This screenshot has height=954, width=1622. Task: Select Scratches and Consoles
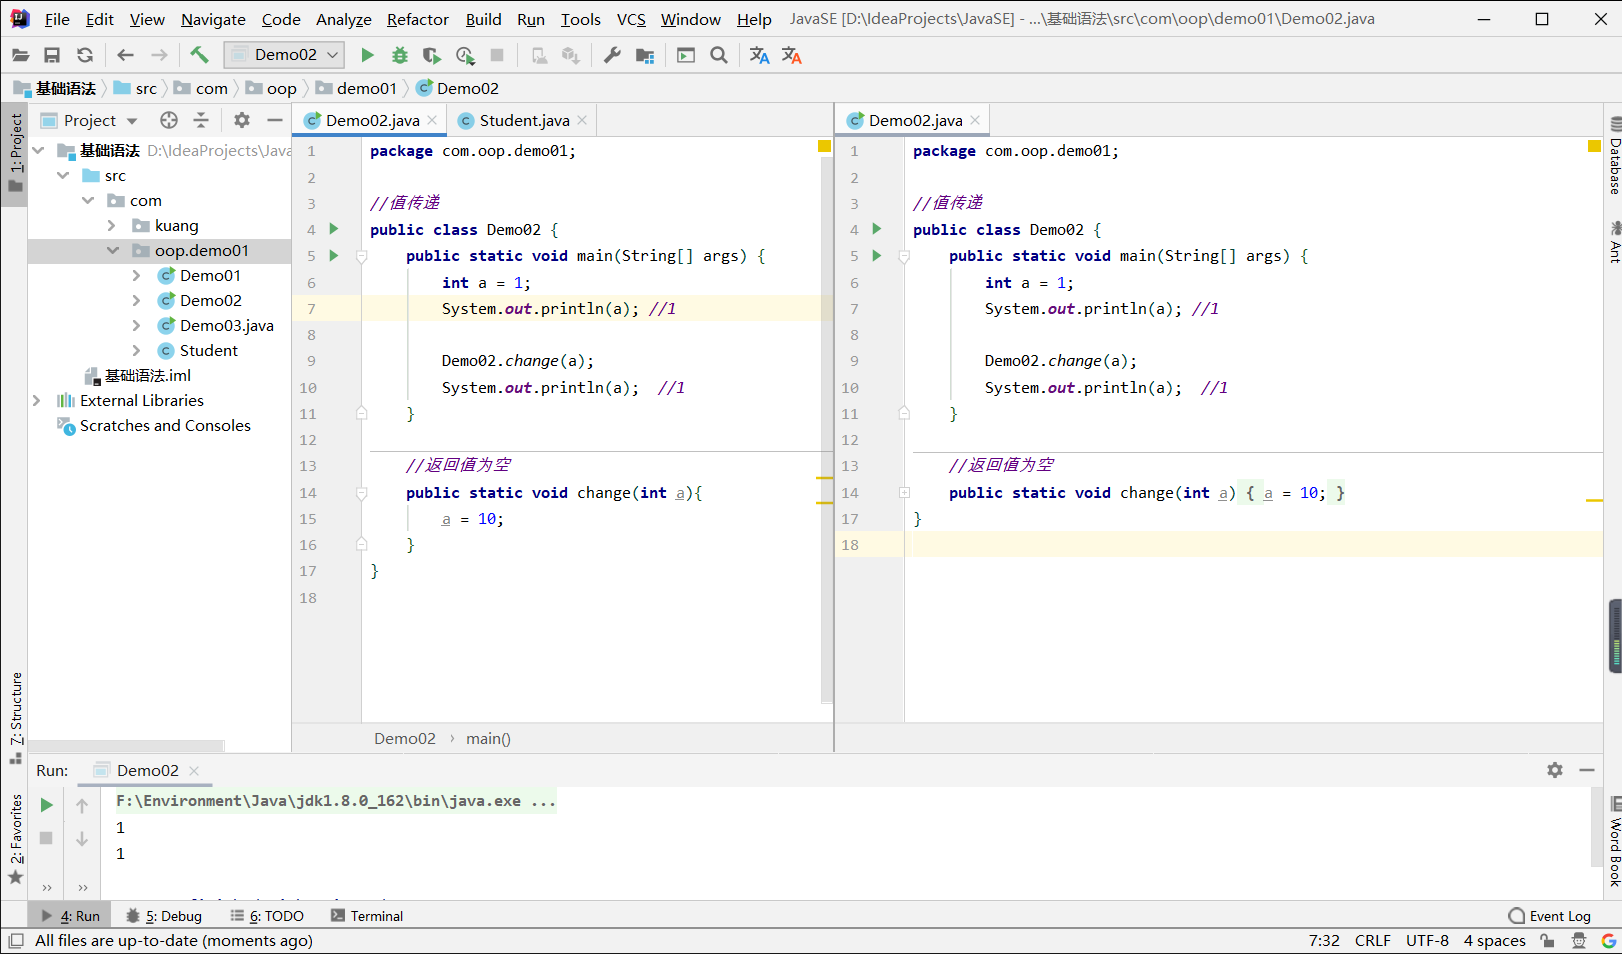point(165,425)
